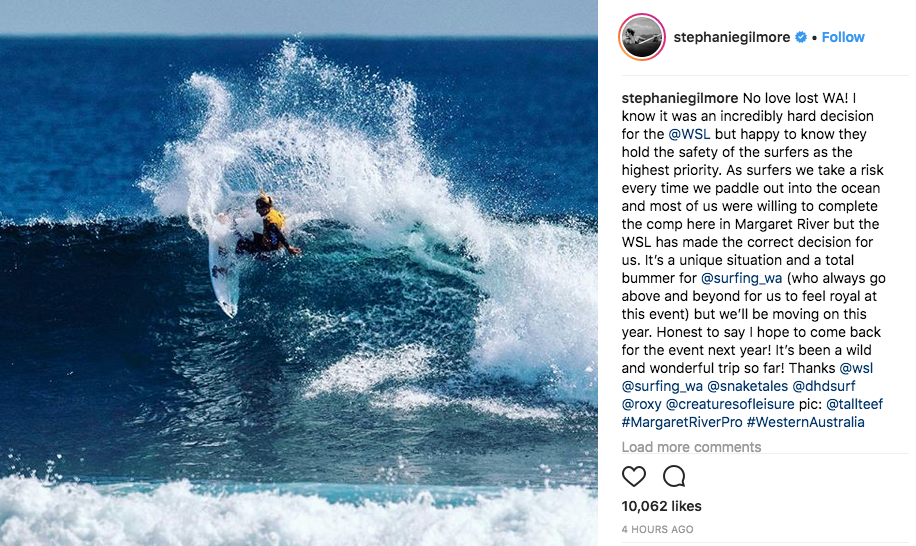Open the @snaketales profile link
Viewport: 916px width, 546px height.
tap(747, 386)
